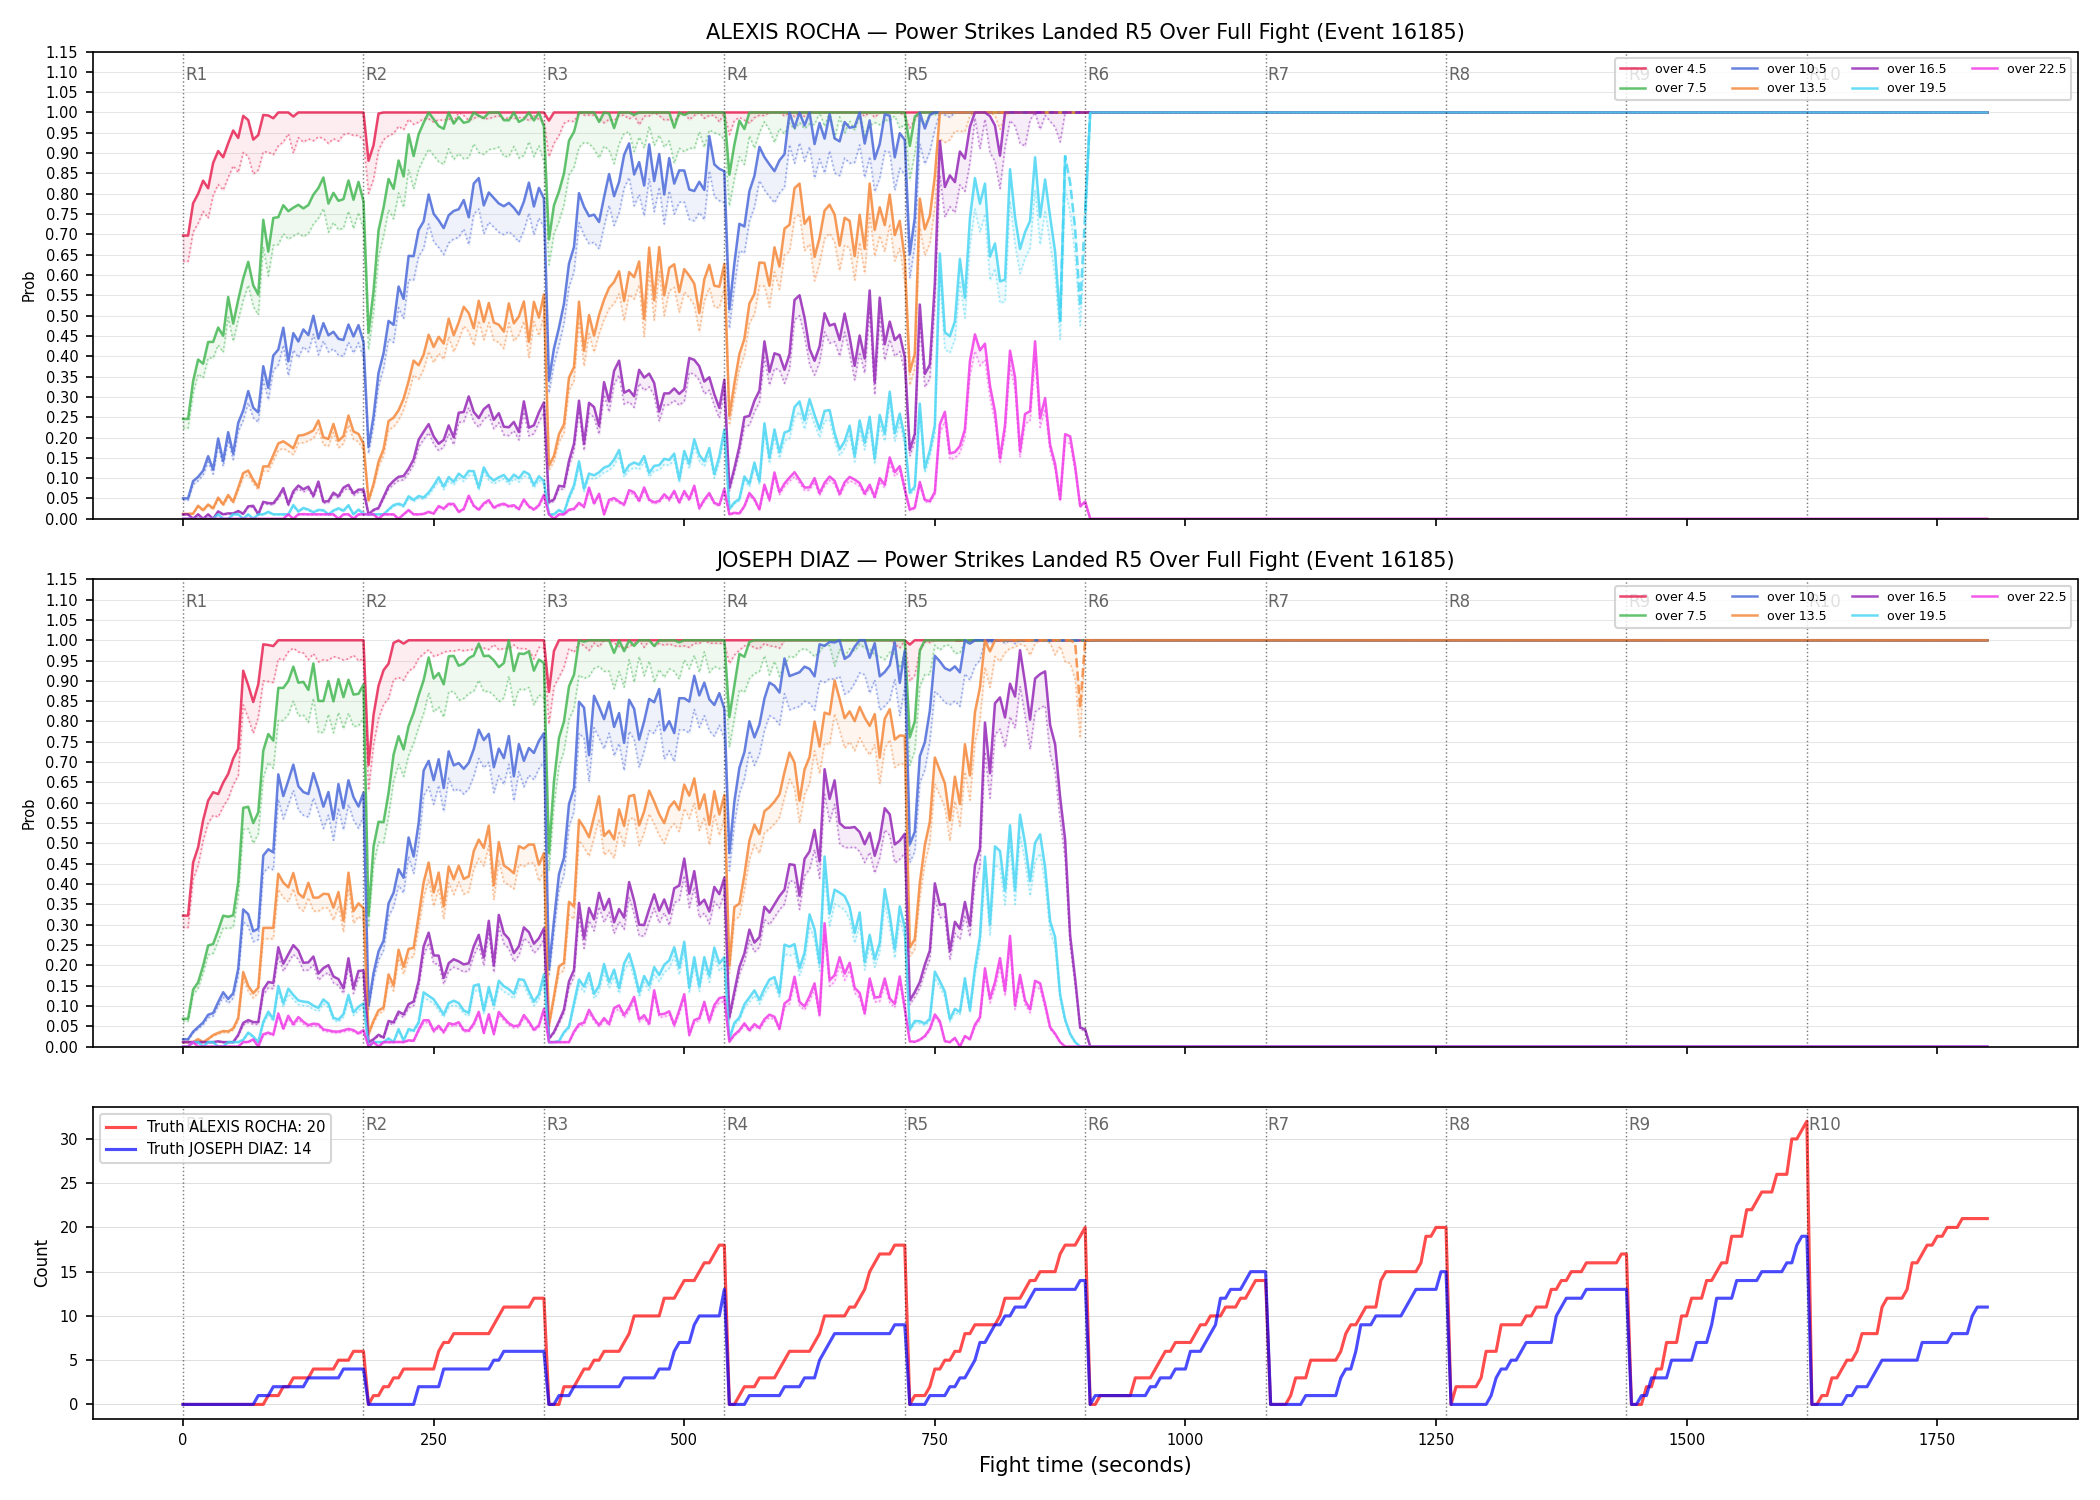
Task: Click y-axis tick 0.25 on Diaz chart
Action: click(62, 945)
